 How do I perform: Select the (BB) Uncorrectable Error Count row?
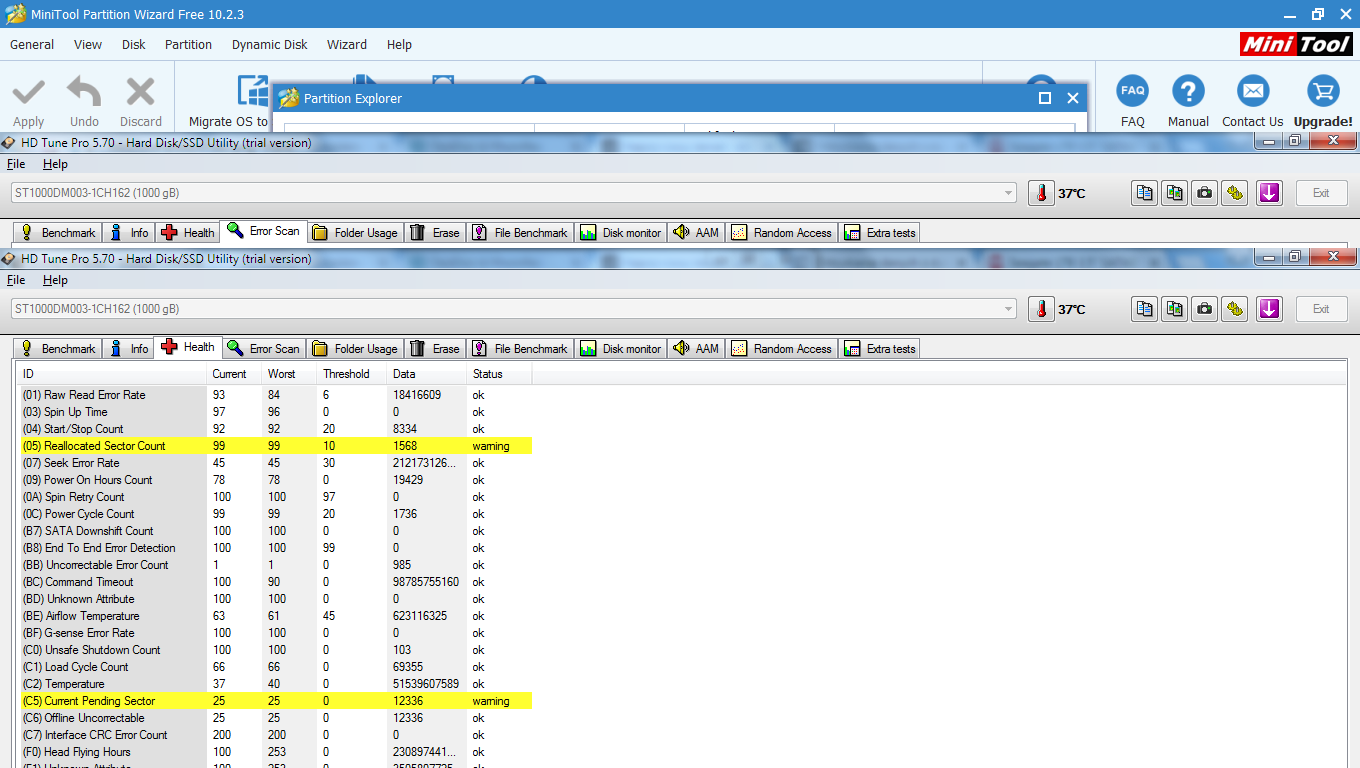(276, 565)
